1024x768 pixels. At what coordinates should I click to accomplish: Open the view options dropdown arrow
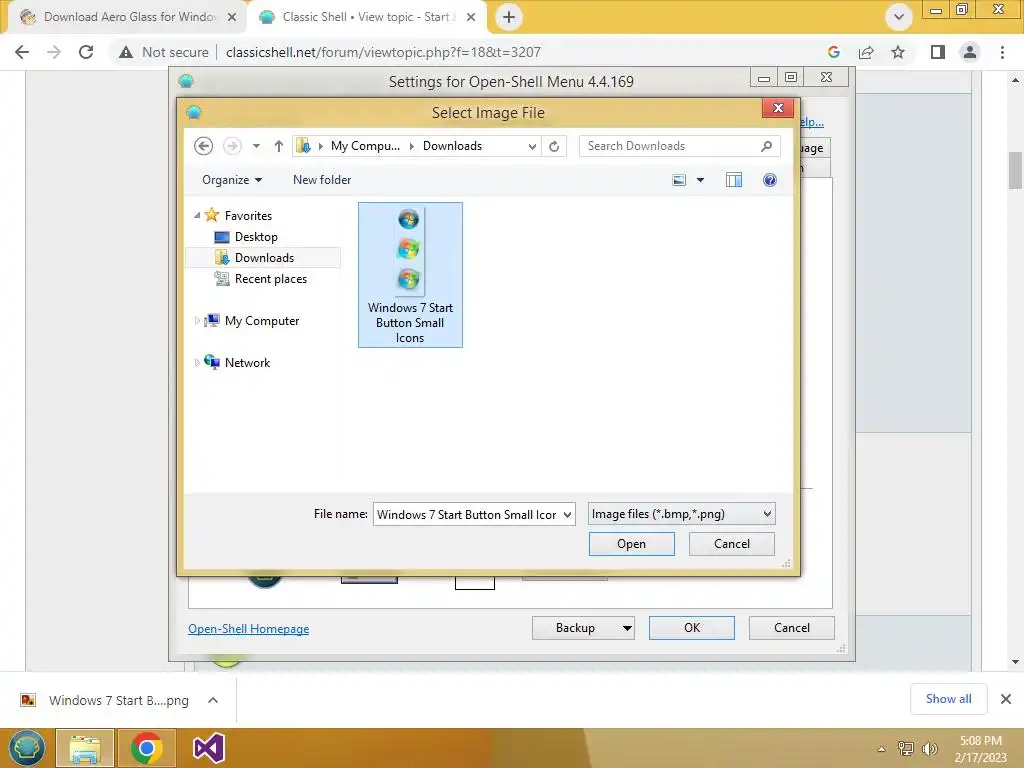(x=700, y=180)
